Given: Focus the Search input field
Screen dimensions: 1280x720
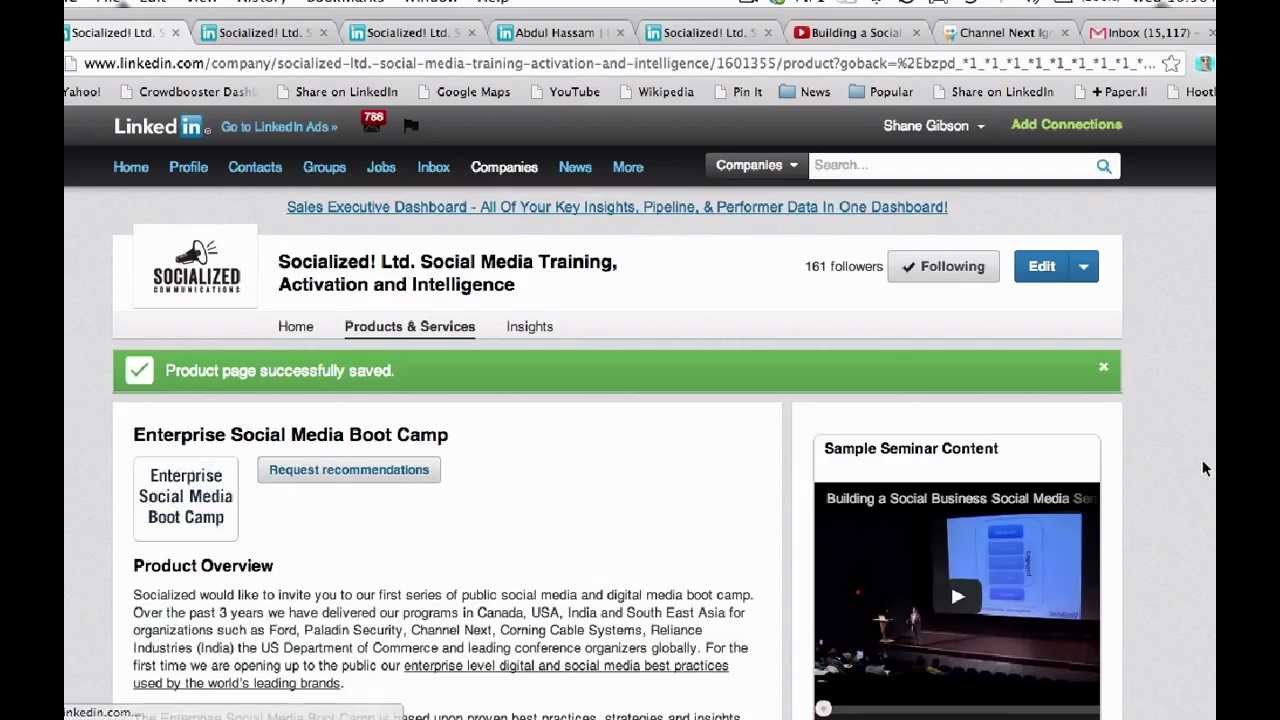Looking at the screenshot, I should (950, 165).
